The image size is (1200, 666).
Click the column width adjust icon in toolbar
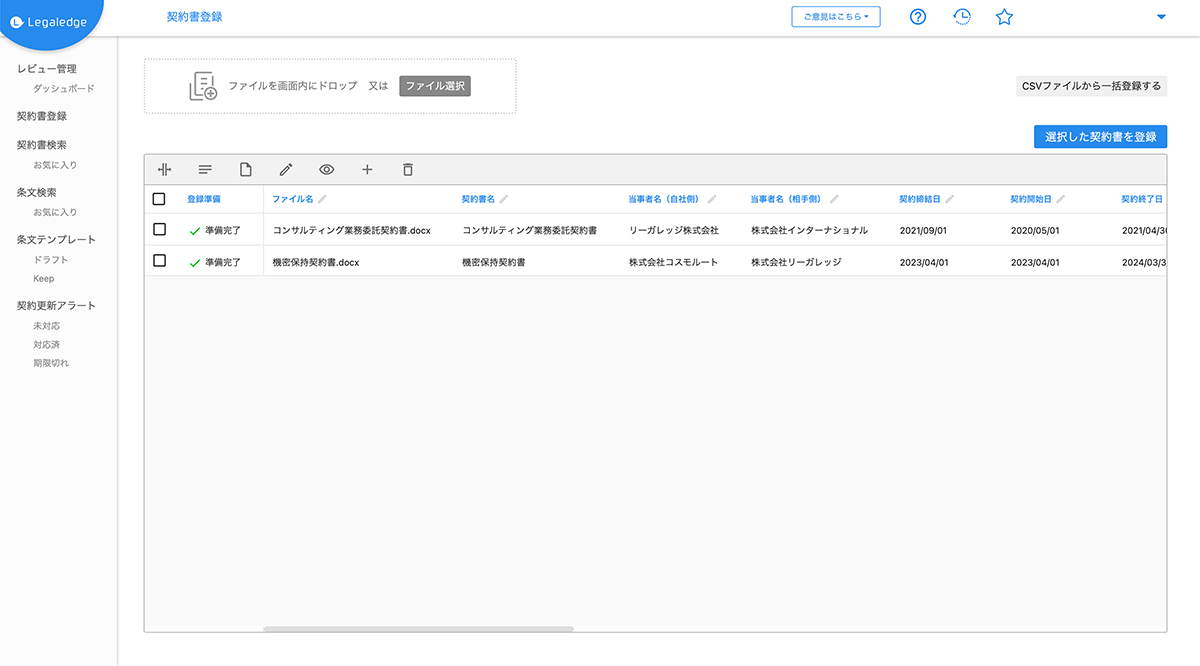(165, 170)
